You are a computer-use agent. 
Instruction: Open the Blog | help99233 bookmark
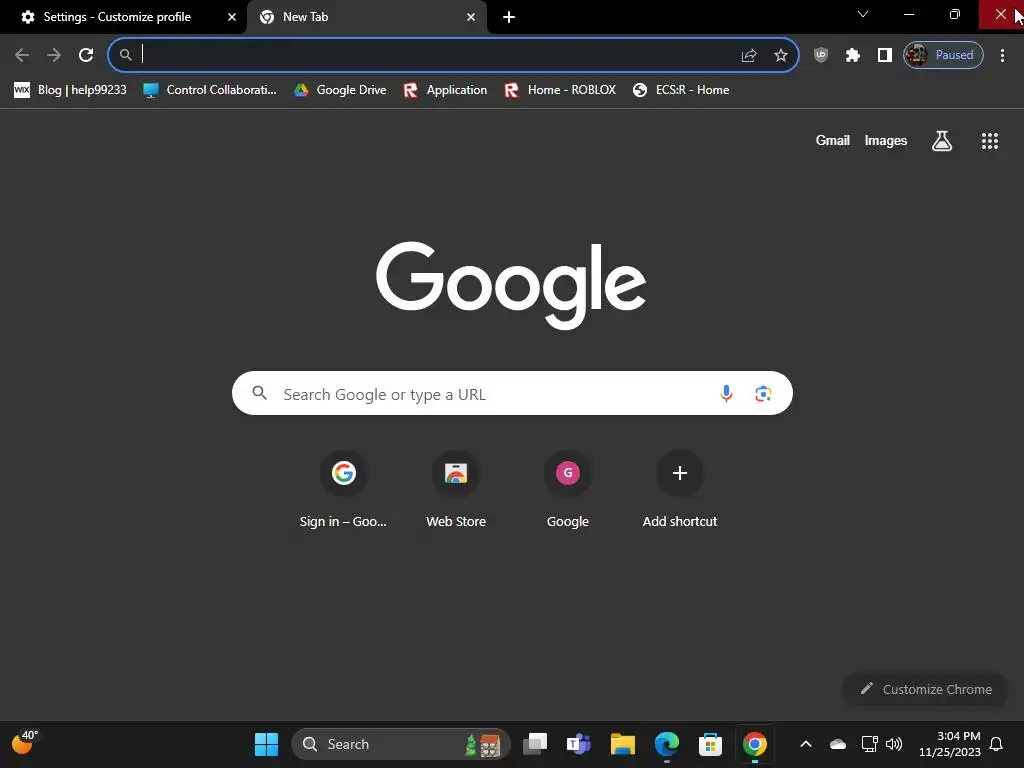coord(71,90)
